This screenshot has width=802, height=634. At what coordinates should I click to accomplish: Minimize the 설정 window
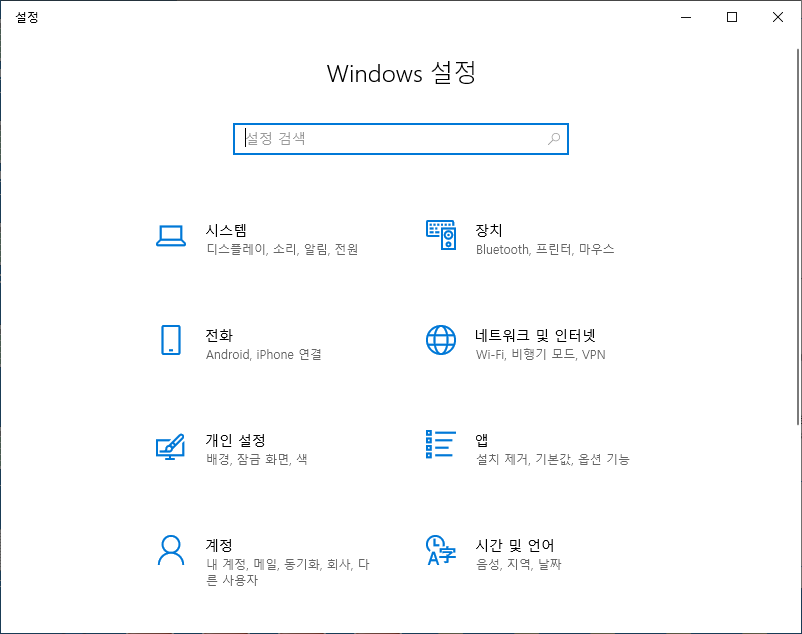click(x=686, y=17)
